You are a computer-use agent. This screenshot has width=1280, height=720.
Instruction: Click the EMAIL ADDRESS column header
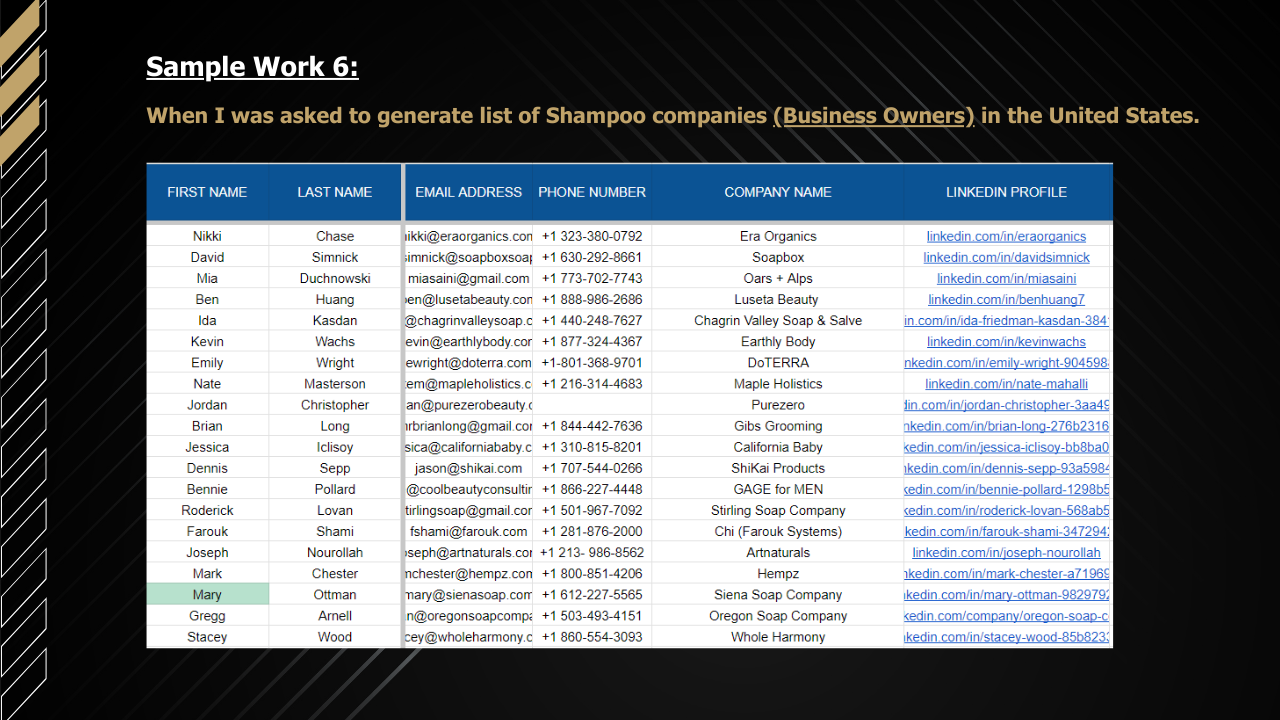pyautogui.click(x=469, y=192)
